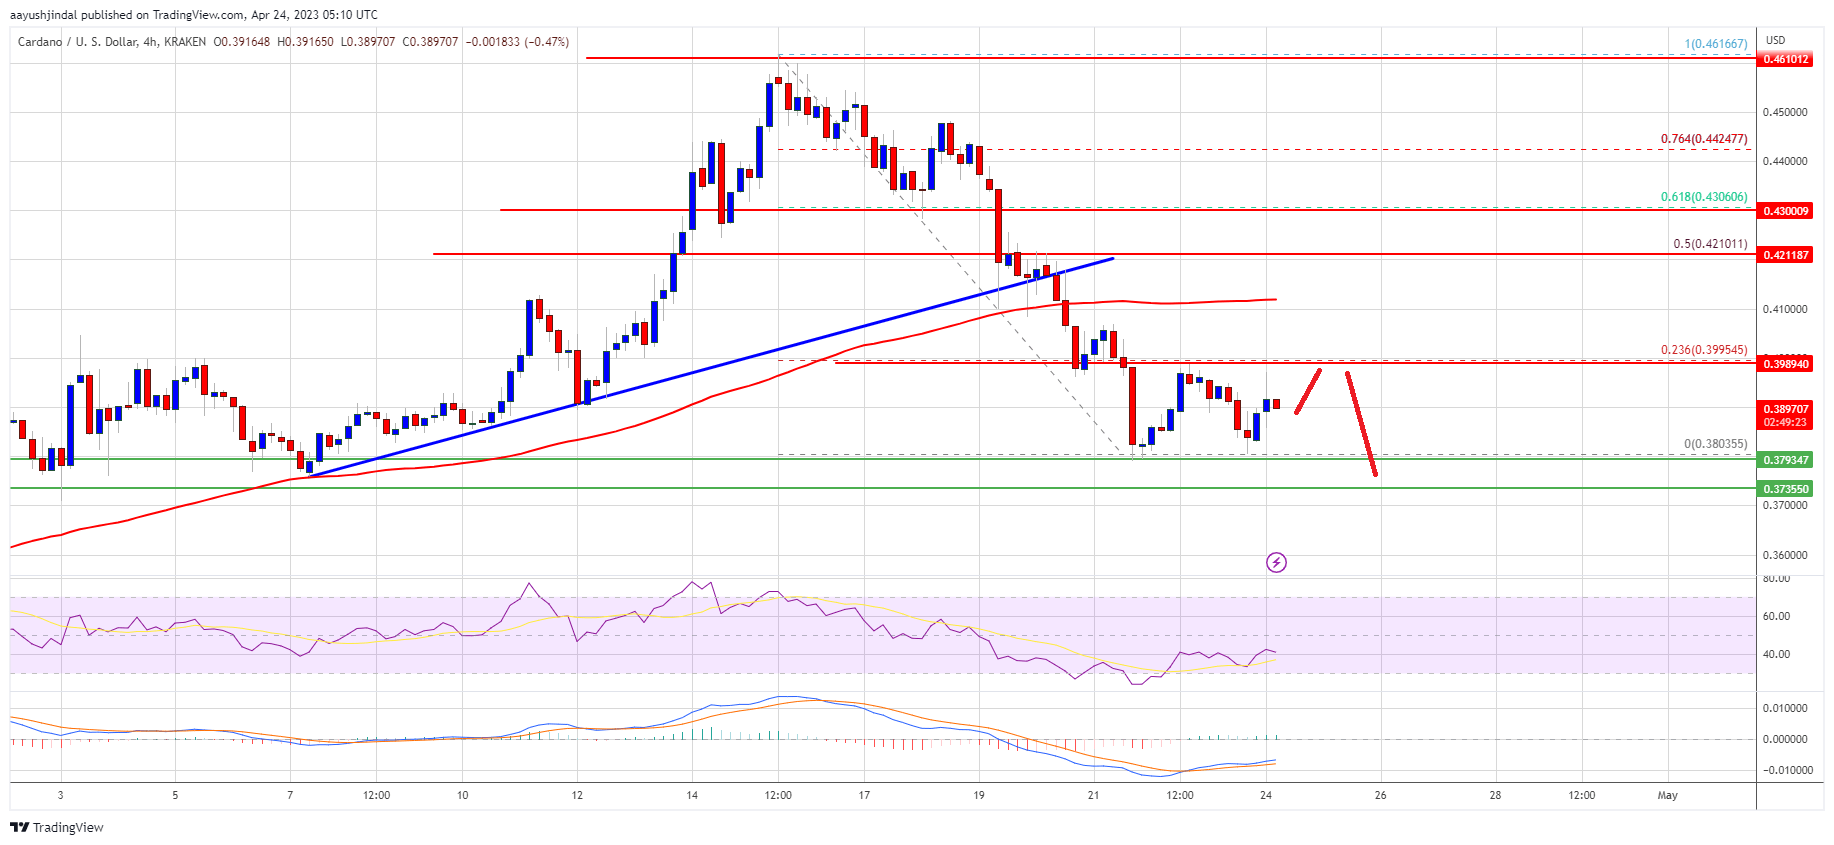Click the -0.001833 (-0.47%) change value

(x=517, y=42)
